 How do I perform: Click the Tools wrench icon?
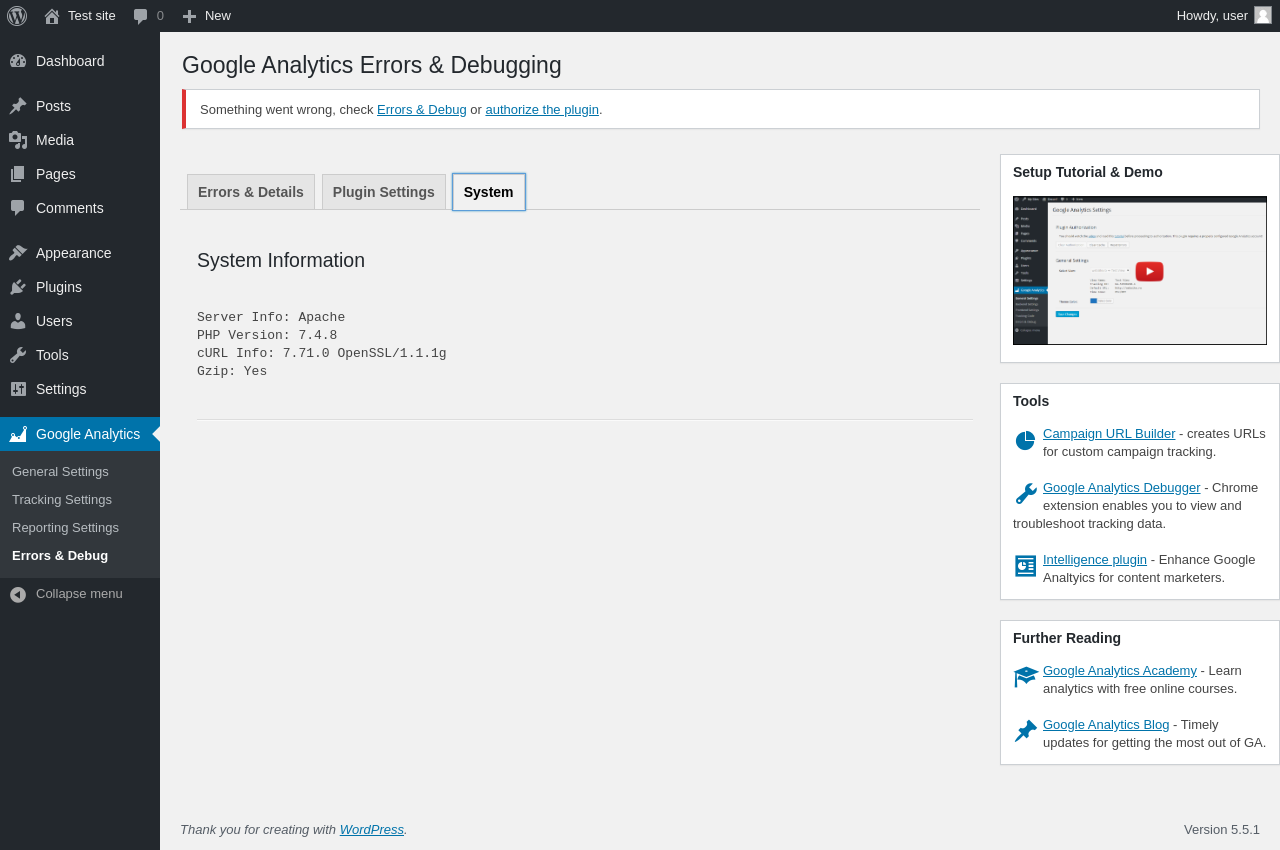(18, 355)
